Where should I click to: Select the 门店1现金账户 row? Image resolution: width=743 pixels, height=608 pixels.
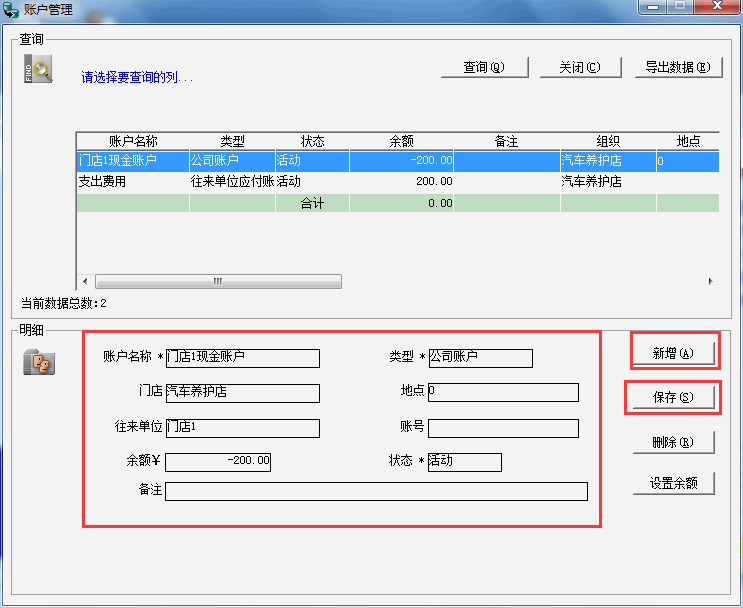point(398,161)
